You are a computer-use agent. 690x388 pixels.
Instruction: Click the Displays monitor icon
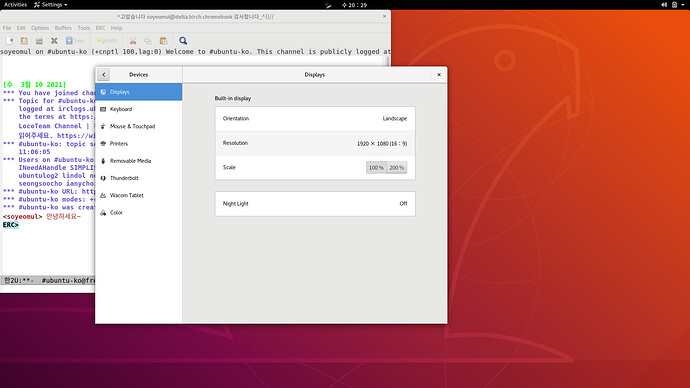coord(103,92)
